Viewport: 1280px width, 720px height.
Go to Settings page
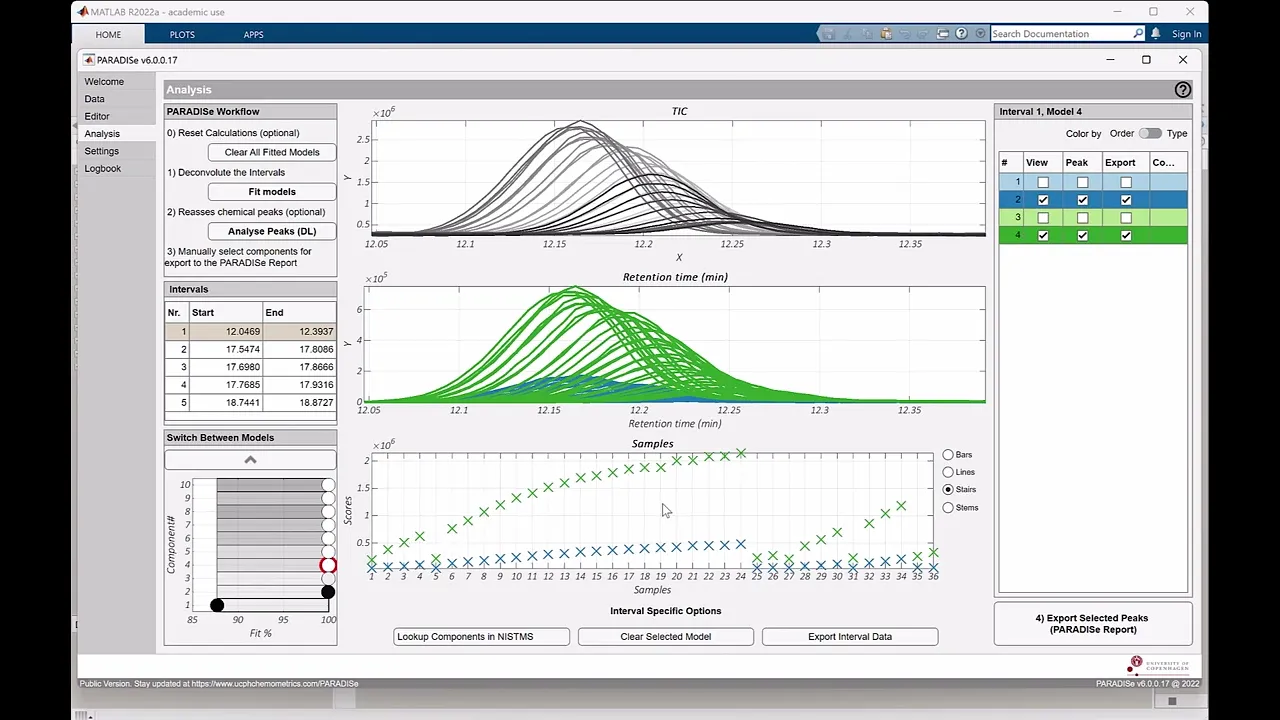point(101,151)
